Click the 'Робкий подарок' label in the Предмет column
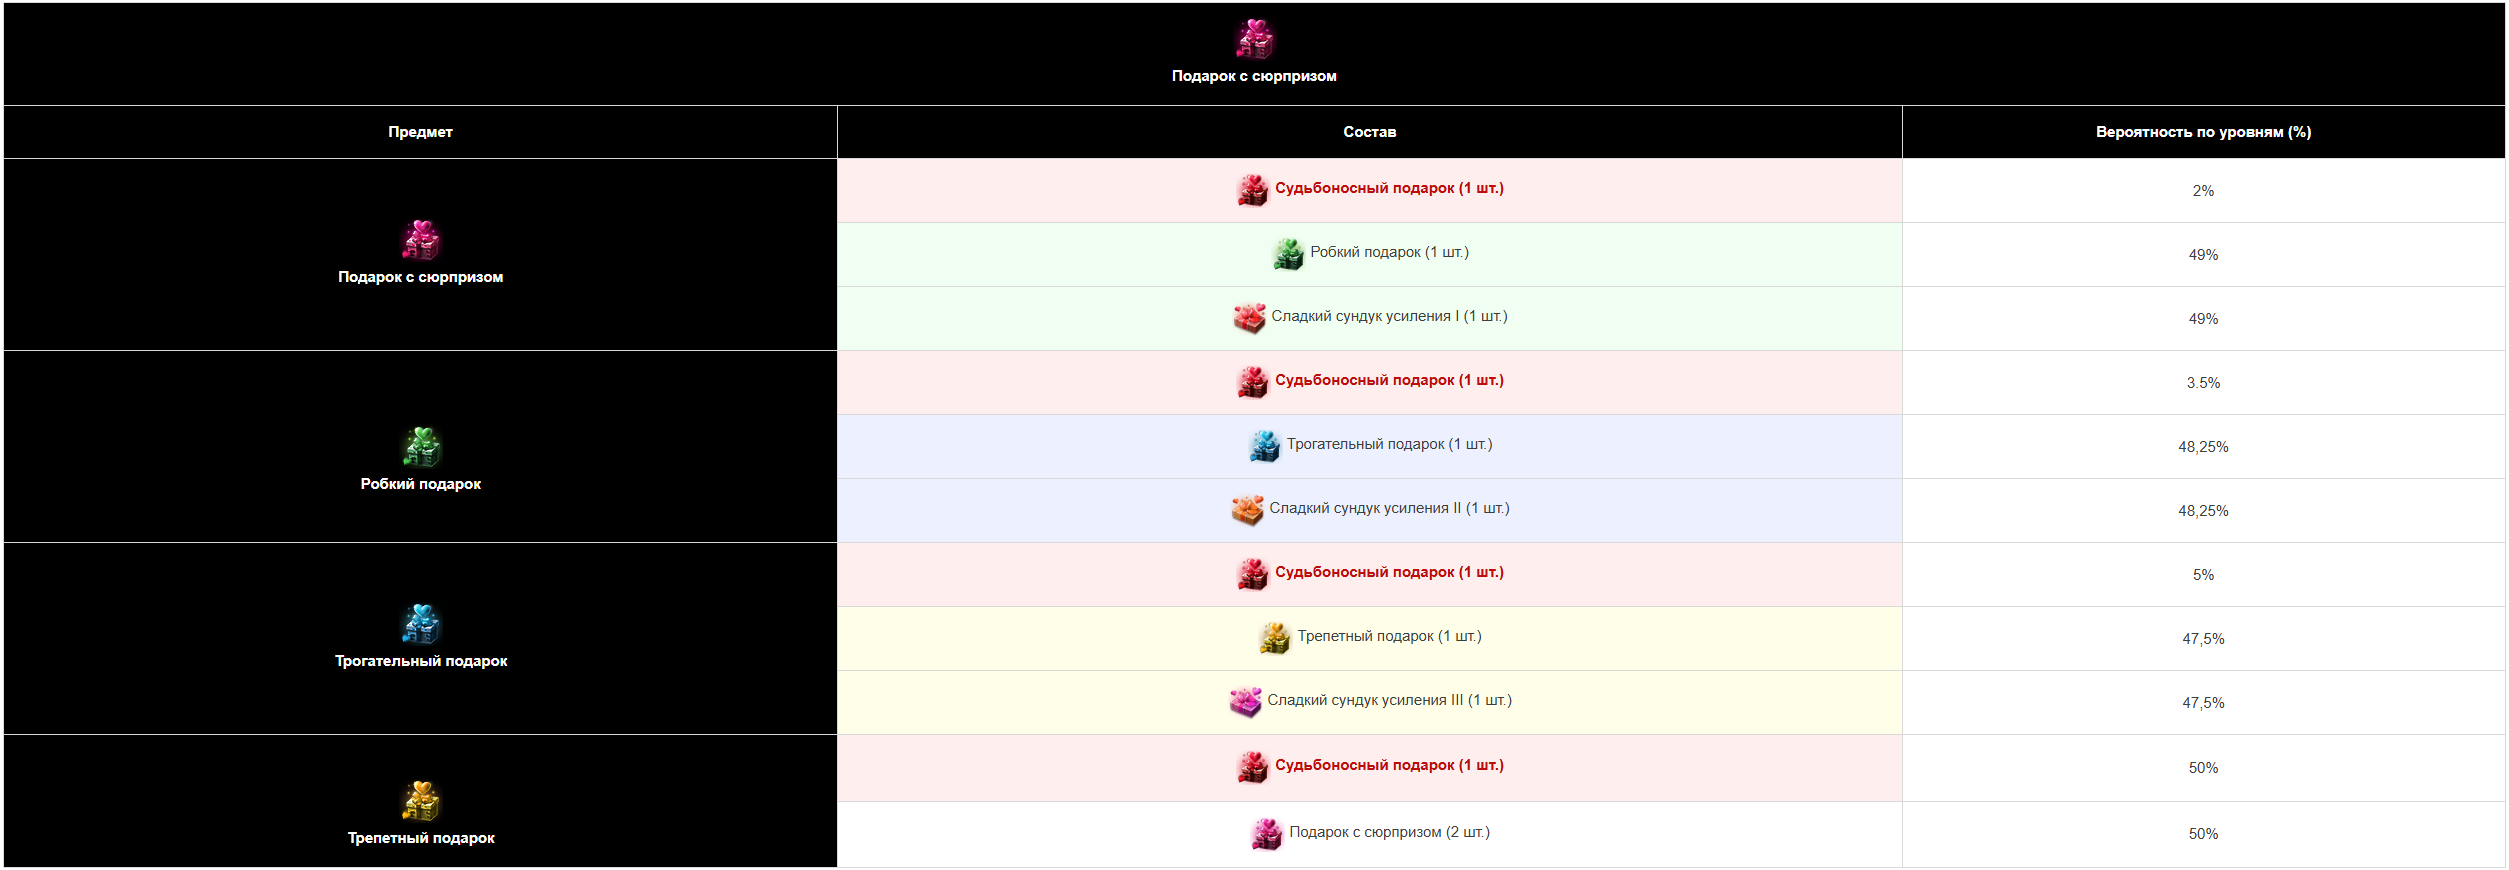 (x=420, y=484)
